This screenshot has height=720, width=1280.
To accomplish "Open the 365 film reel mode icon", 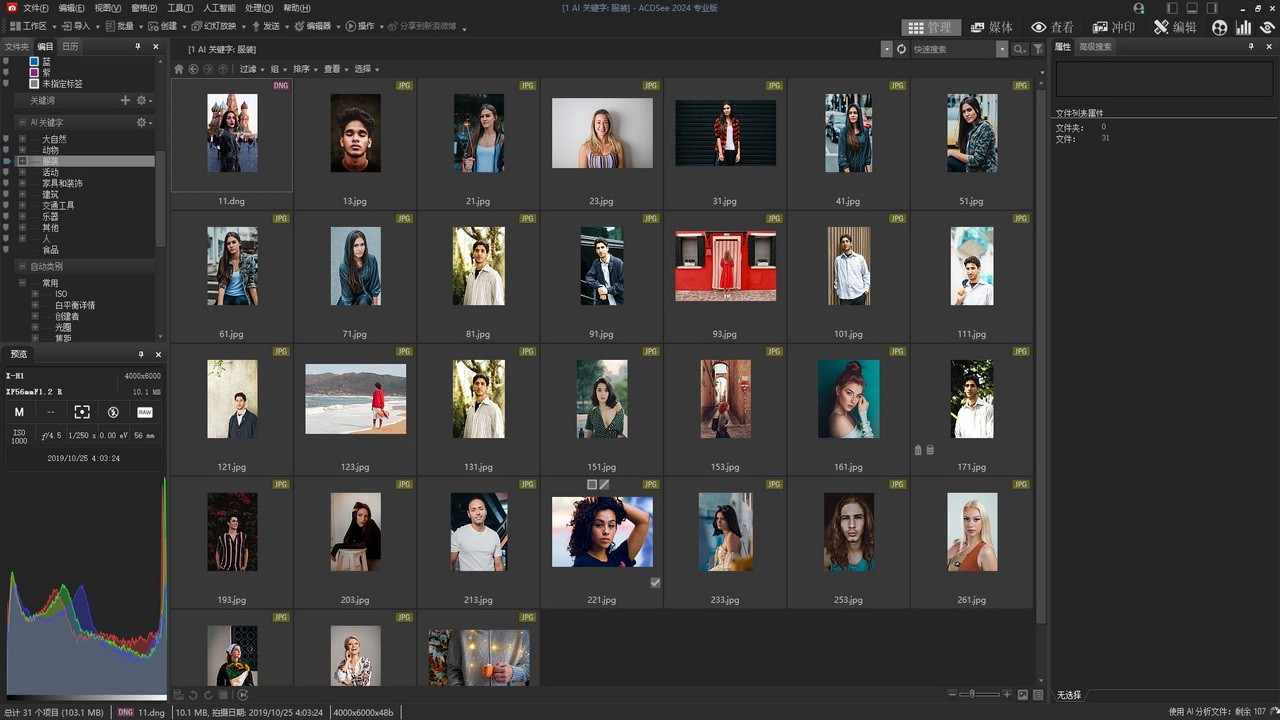I will pos(1219,27).
